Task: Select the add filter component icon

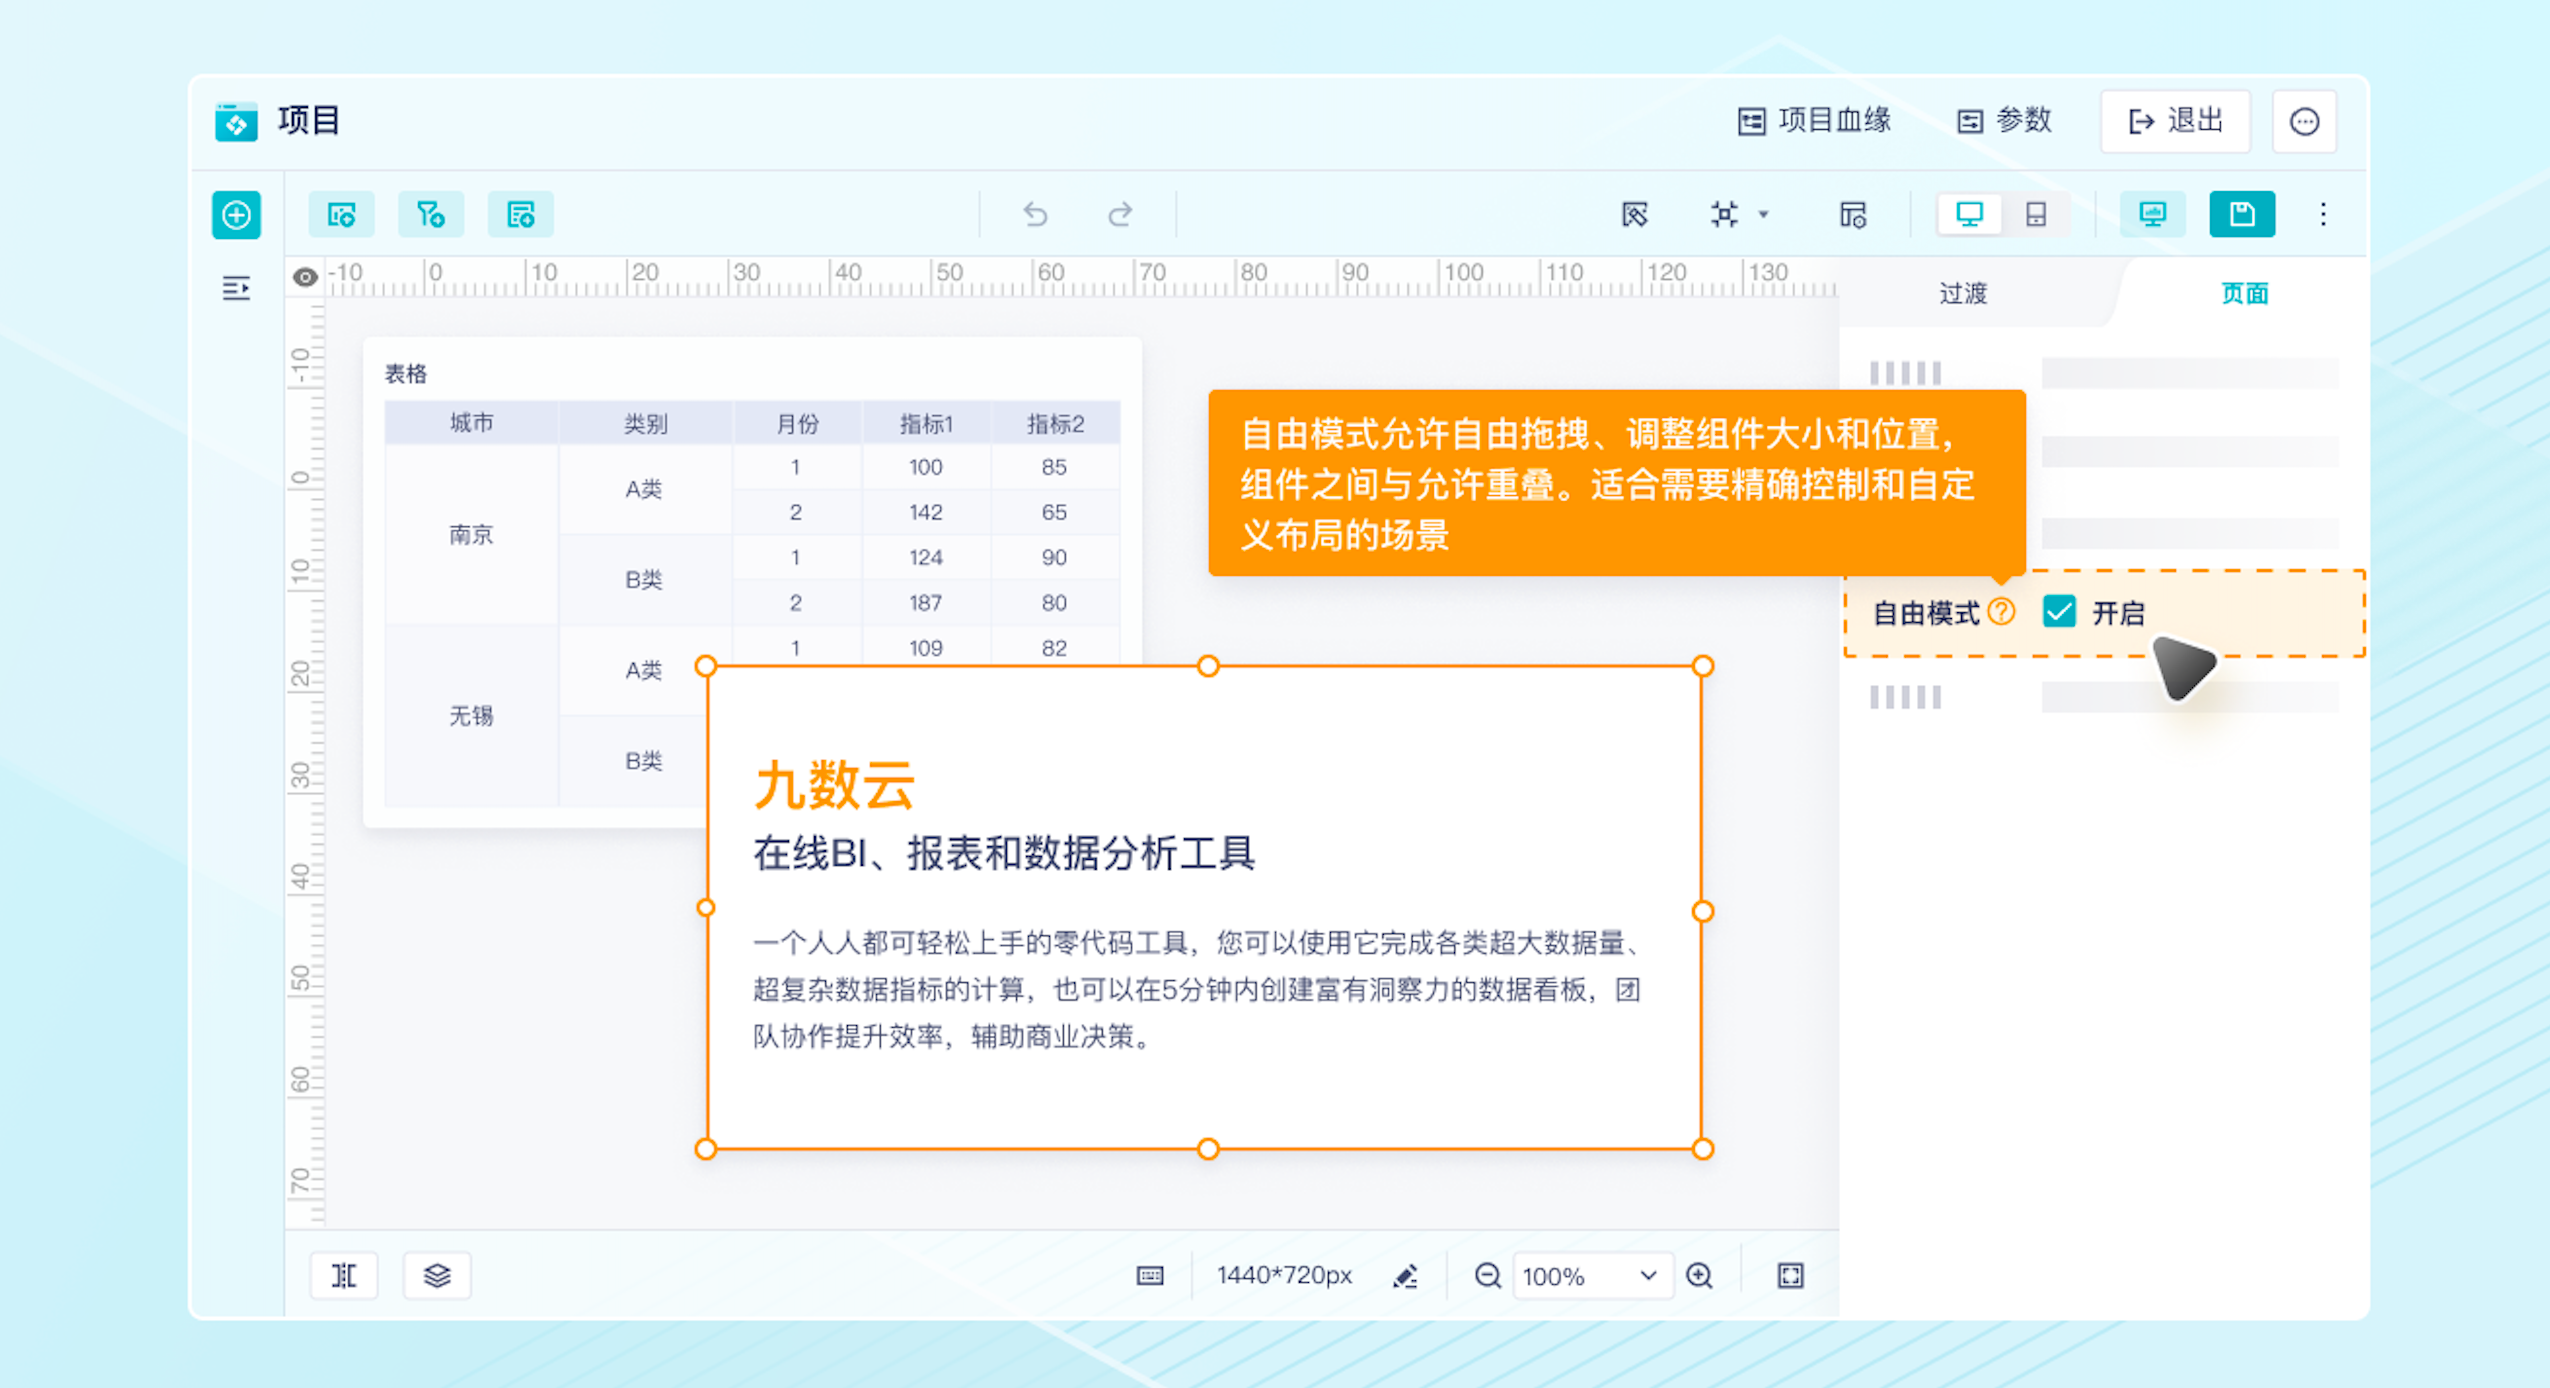Action: 430,214
